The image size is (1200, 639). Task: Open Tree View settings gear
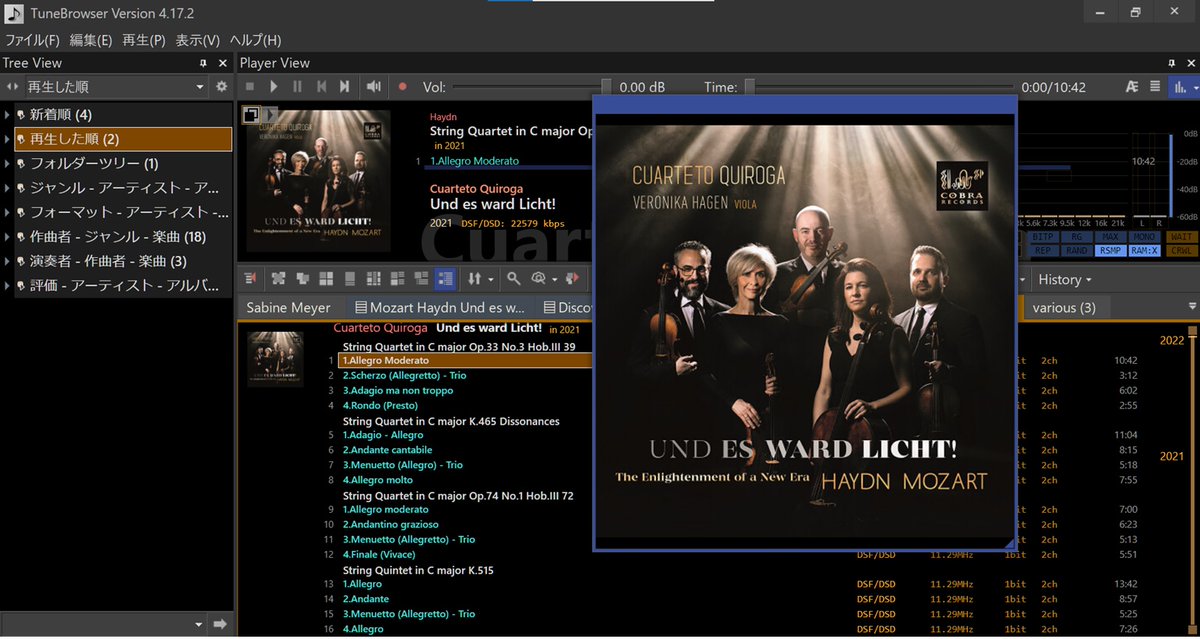(x=222, y=87)
